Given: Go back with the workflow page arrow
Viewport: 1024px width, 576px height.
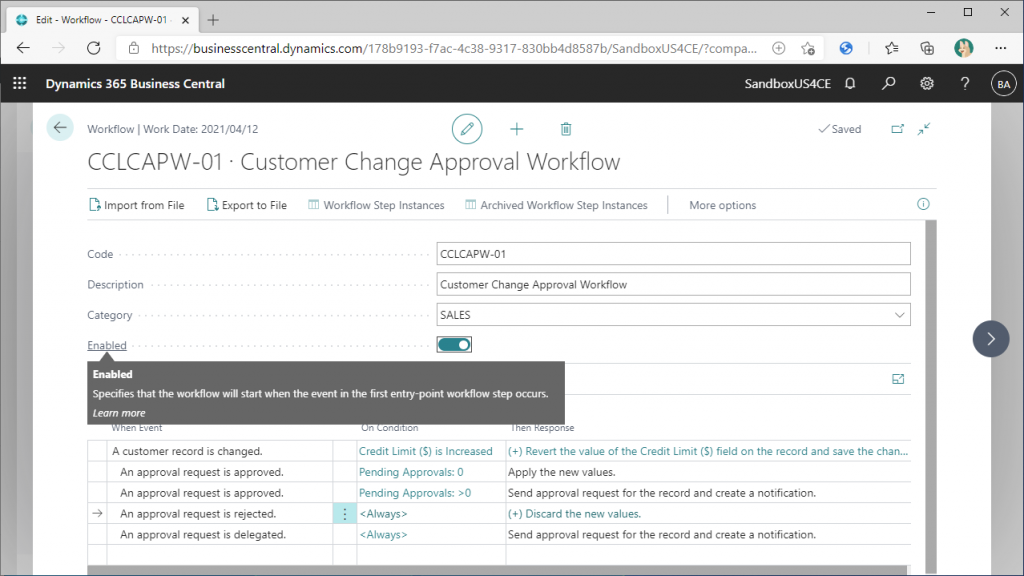Looking at the screenshot, I should (60, 128).
